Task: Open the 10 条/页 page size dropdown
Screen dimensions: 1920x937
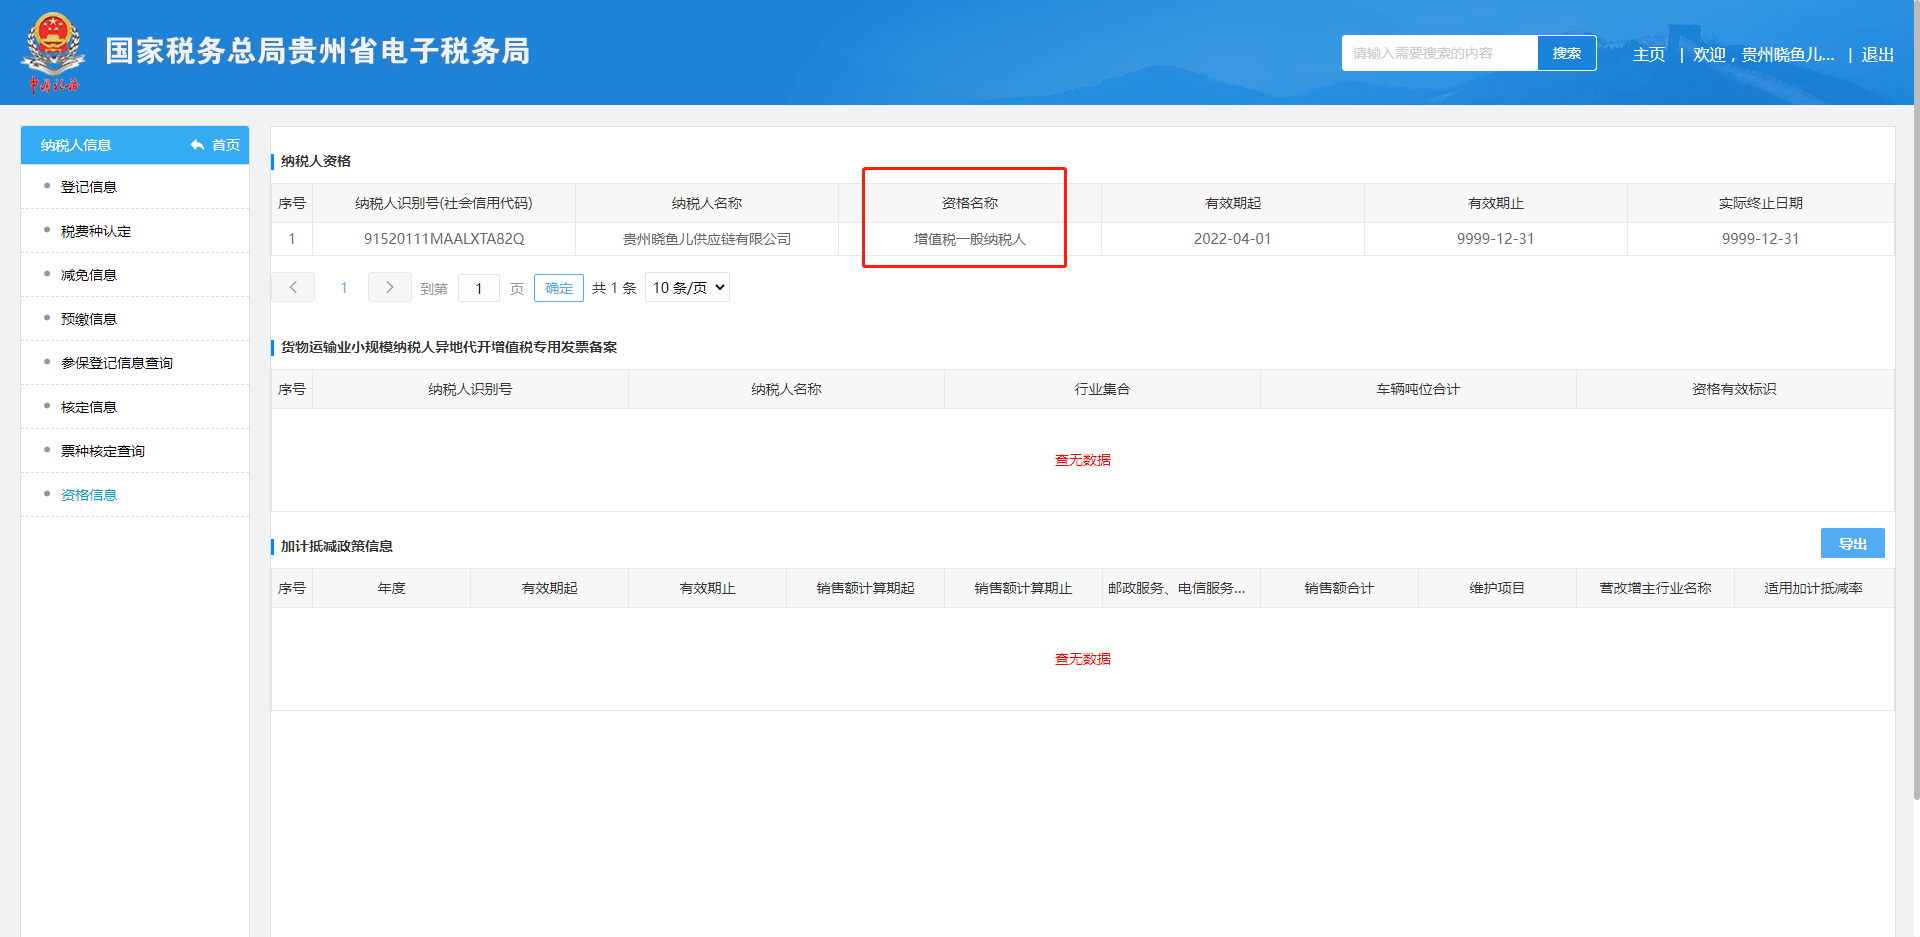Action: click(x=687, y=288)
